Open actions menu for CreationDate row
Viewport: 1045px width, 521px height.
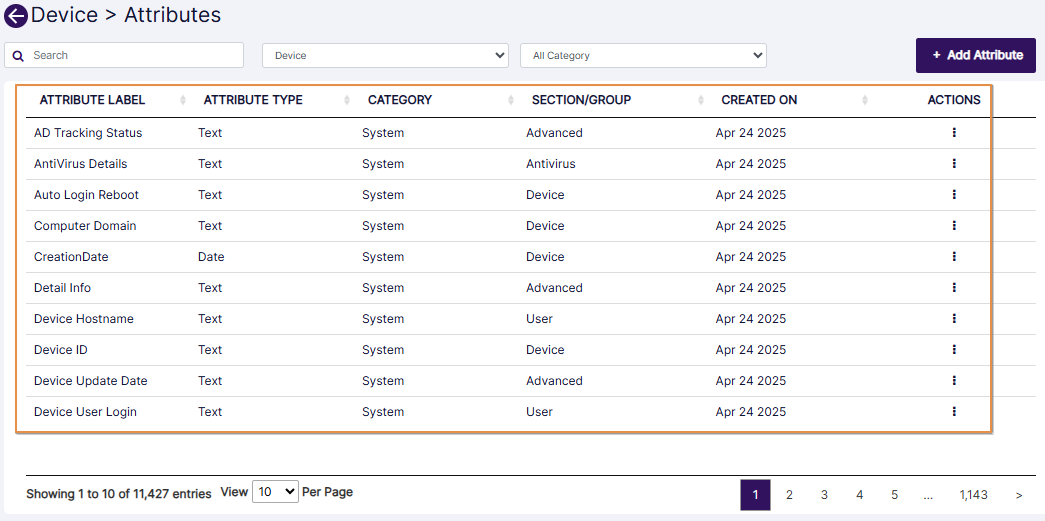pyautogui.click(x=954, y=257)
